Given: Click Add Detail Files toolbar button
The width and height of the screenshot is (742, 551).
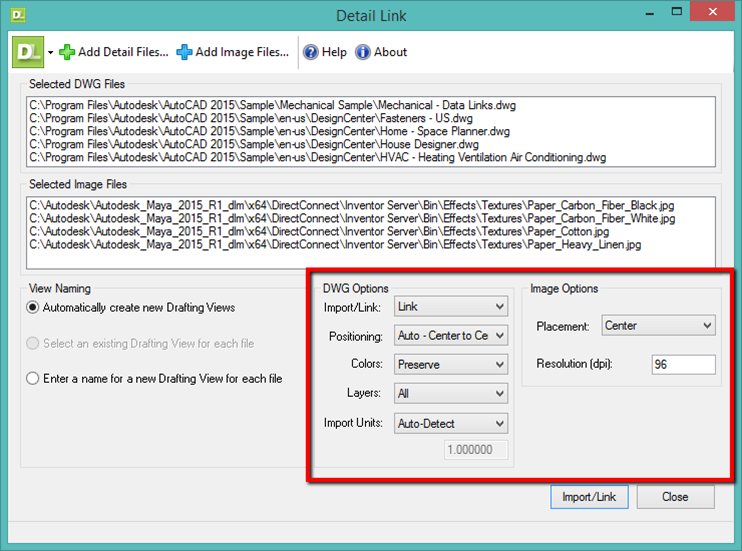Looking at the screenshot, I should [x=114, y=52].
